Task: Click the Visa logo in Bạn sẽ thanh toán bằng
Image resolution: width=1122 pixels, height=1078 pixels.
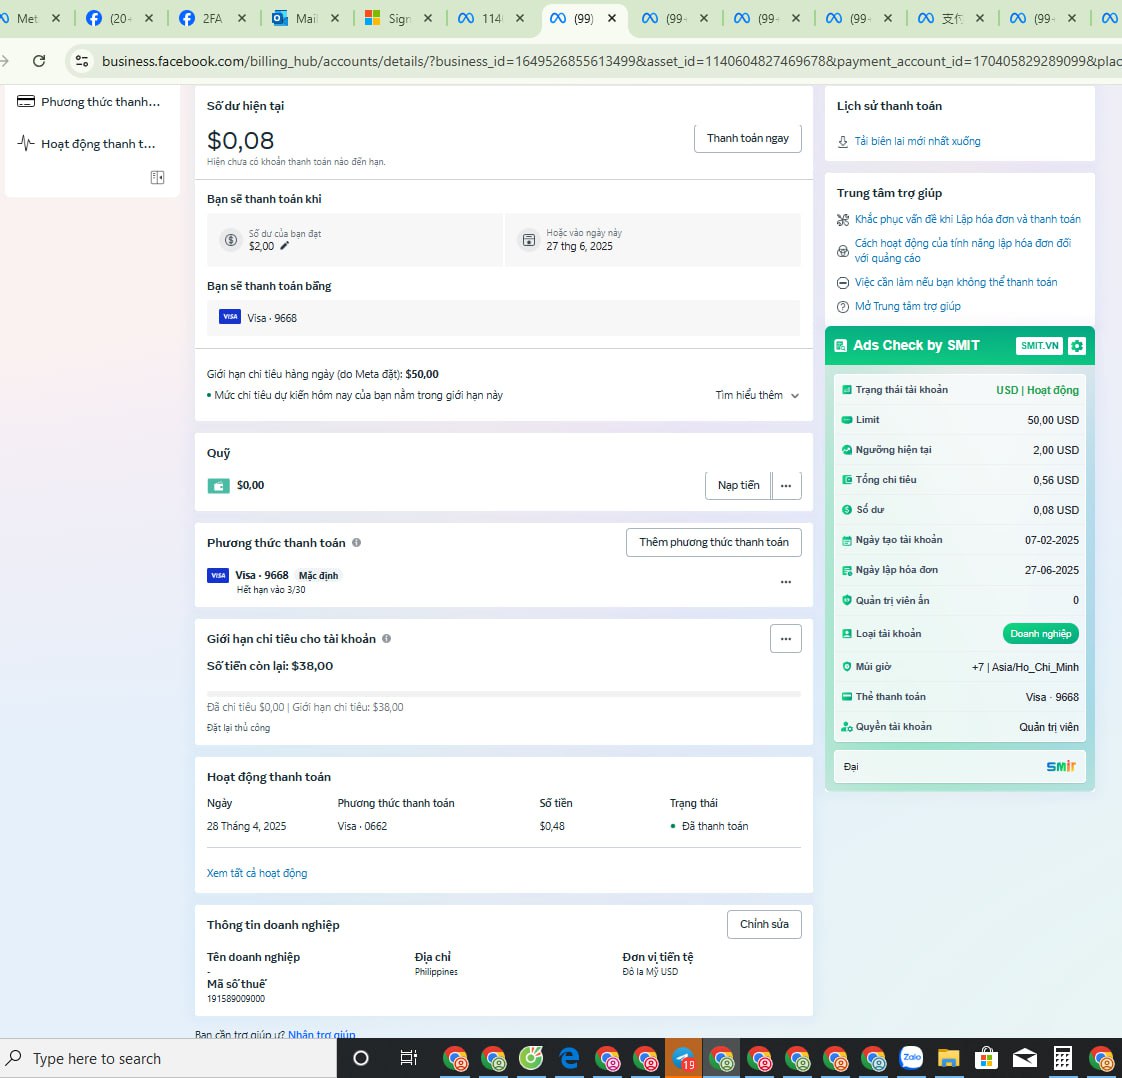Action: 230,317
